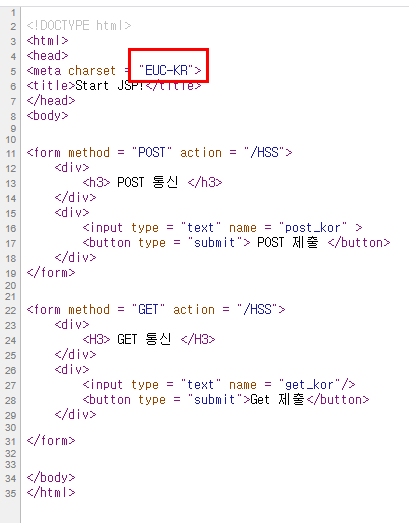
Task: Click the </div> tag on line 29
Action: 75,415
